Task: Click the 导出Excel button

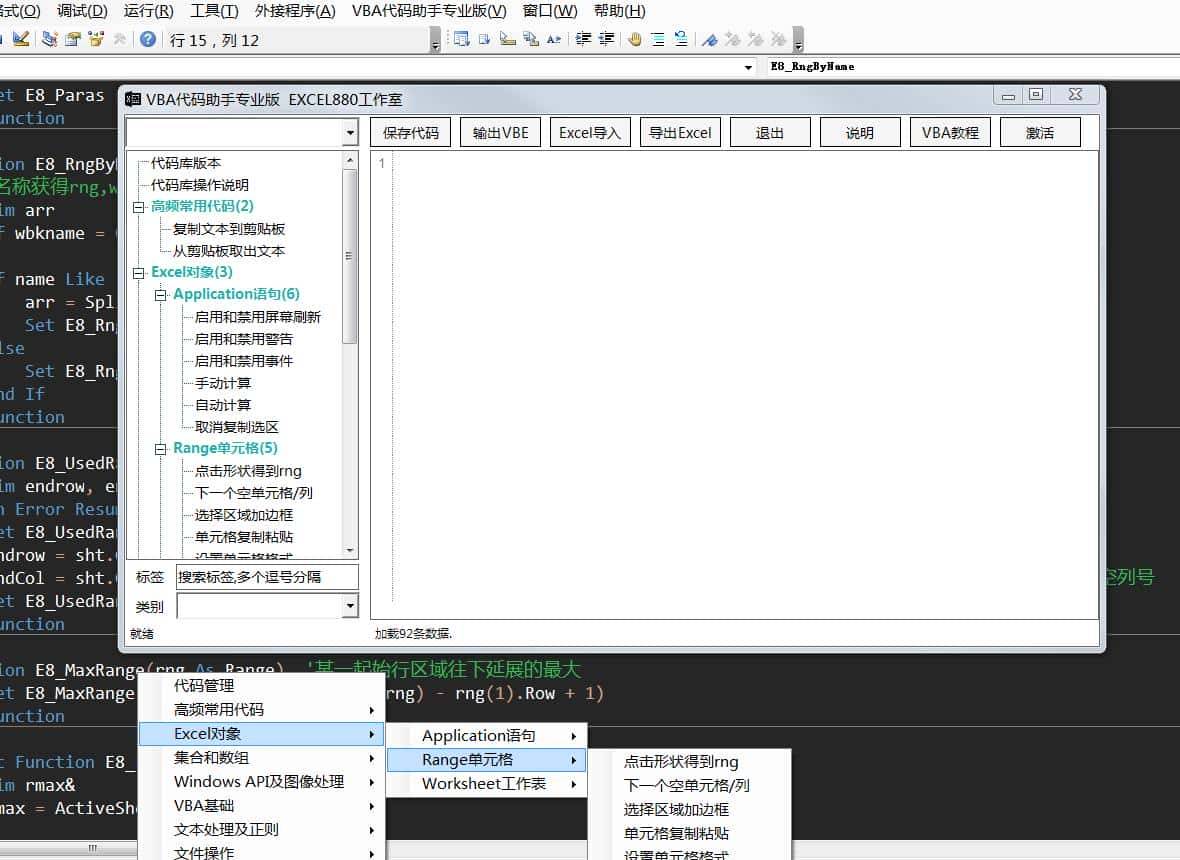Action: 680,133
